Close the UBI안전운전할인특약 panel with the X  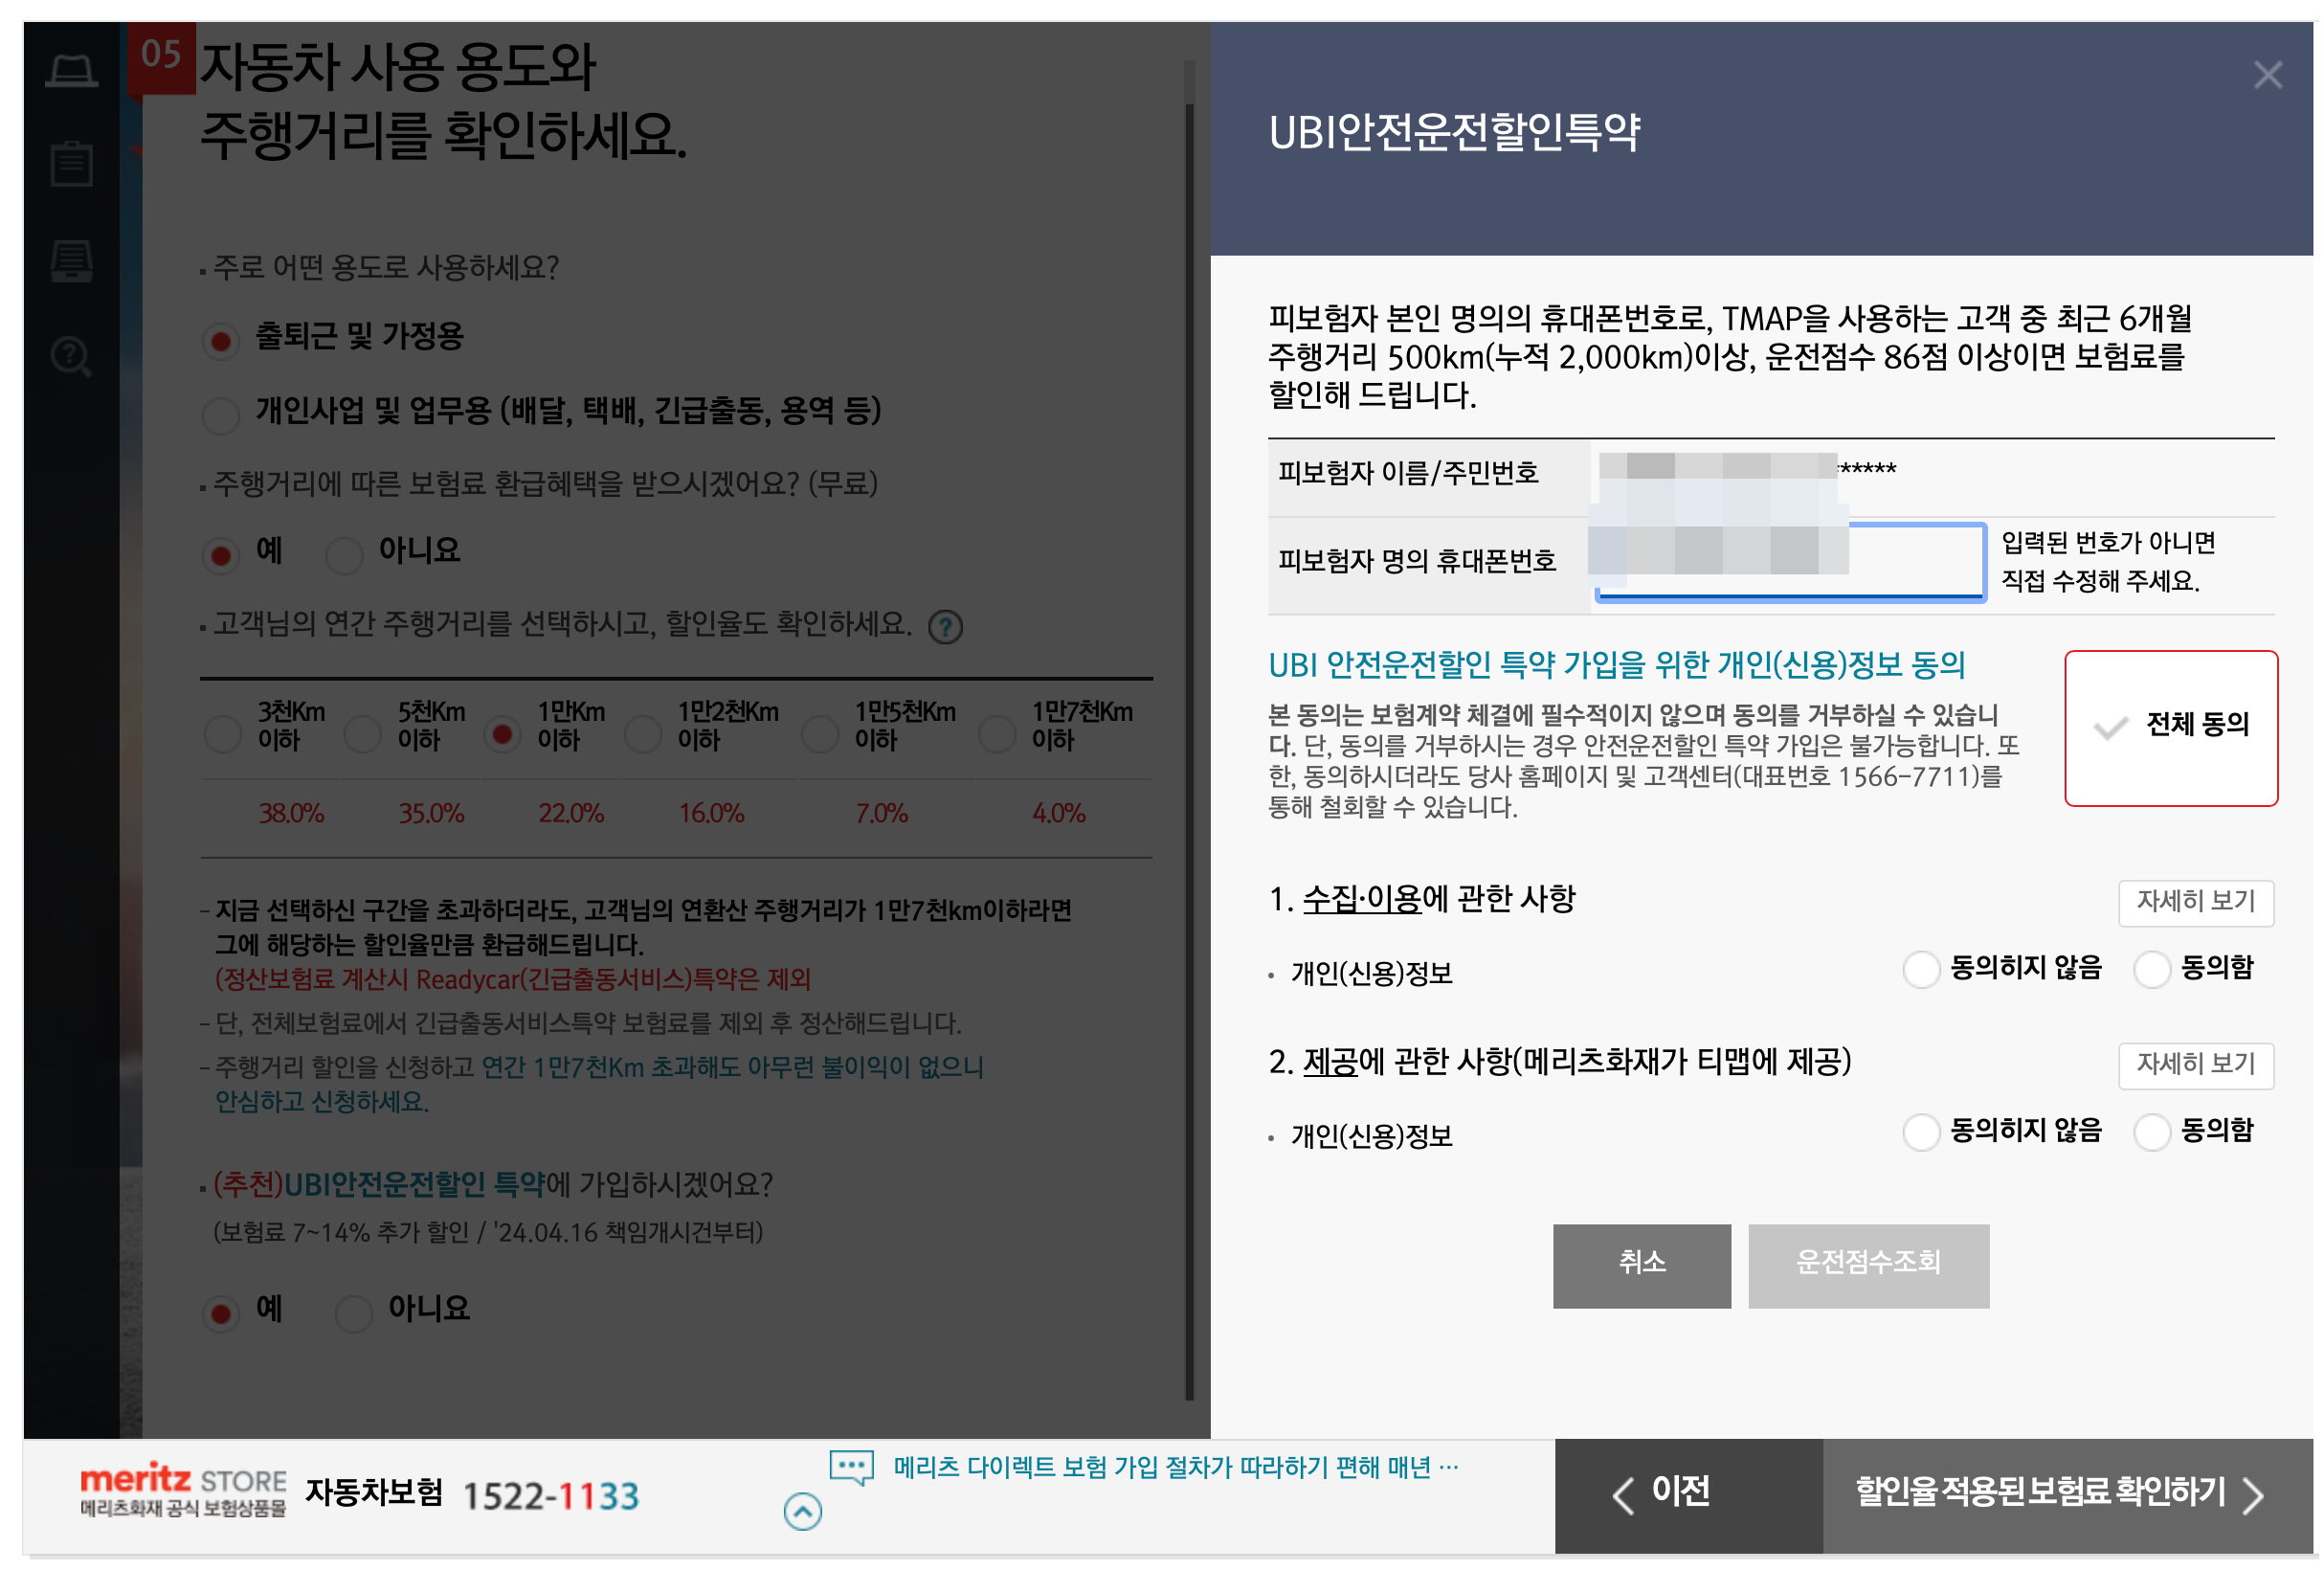pyautogui.click(x=2267, y=75)
